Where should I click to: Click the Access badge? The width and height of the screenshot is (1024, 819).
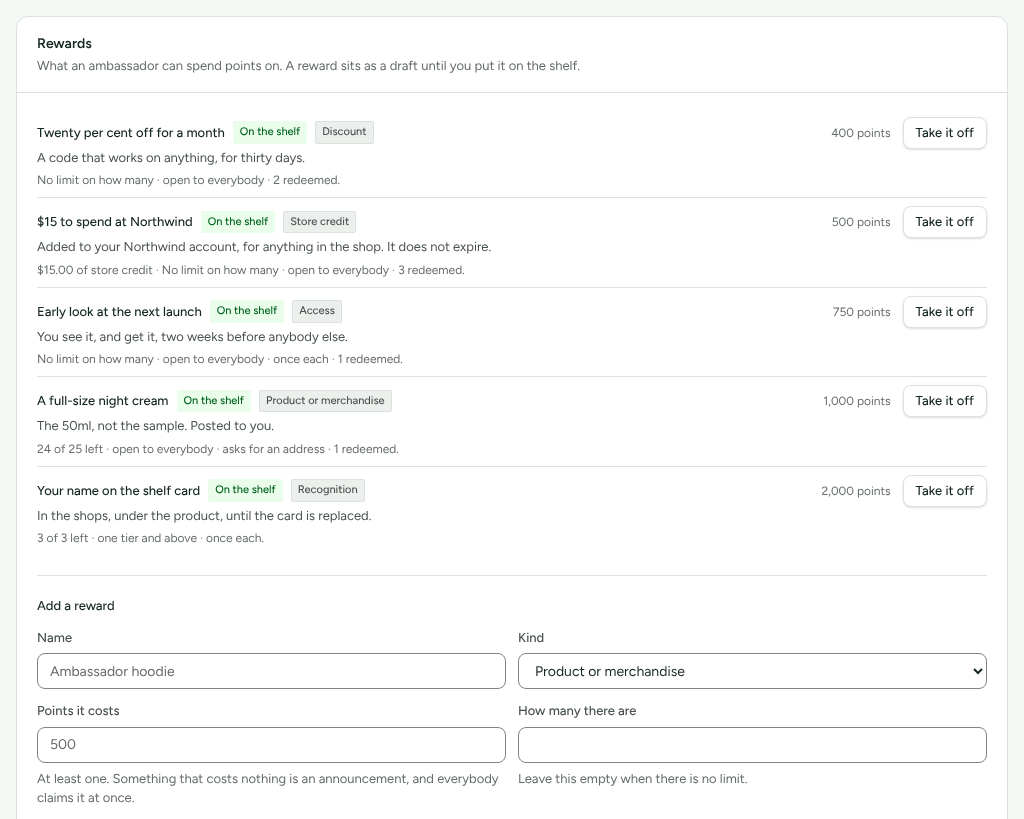click(x=317, y=311)
